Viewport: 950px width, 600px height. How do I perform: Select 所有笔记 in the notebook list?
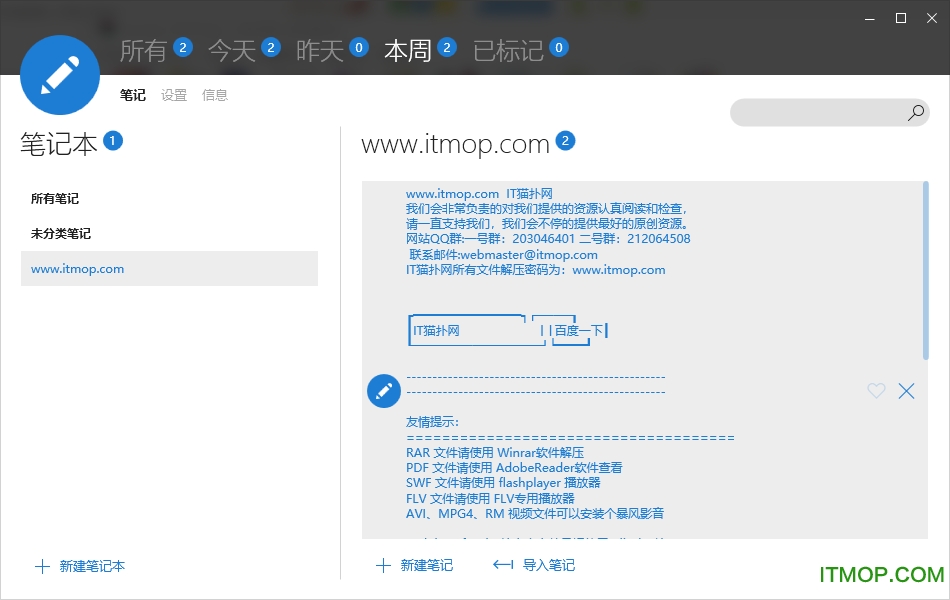click(x=55, y=199)
